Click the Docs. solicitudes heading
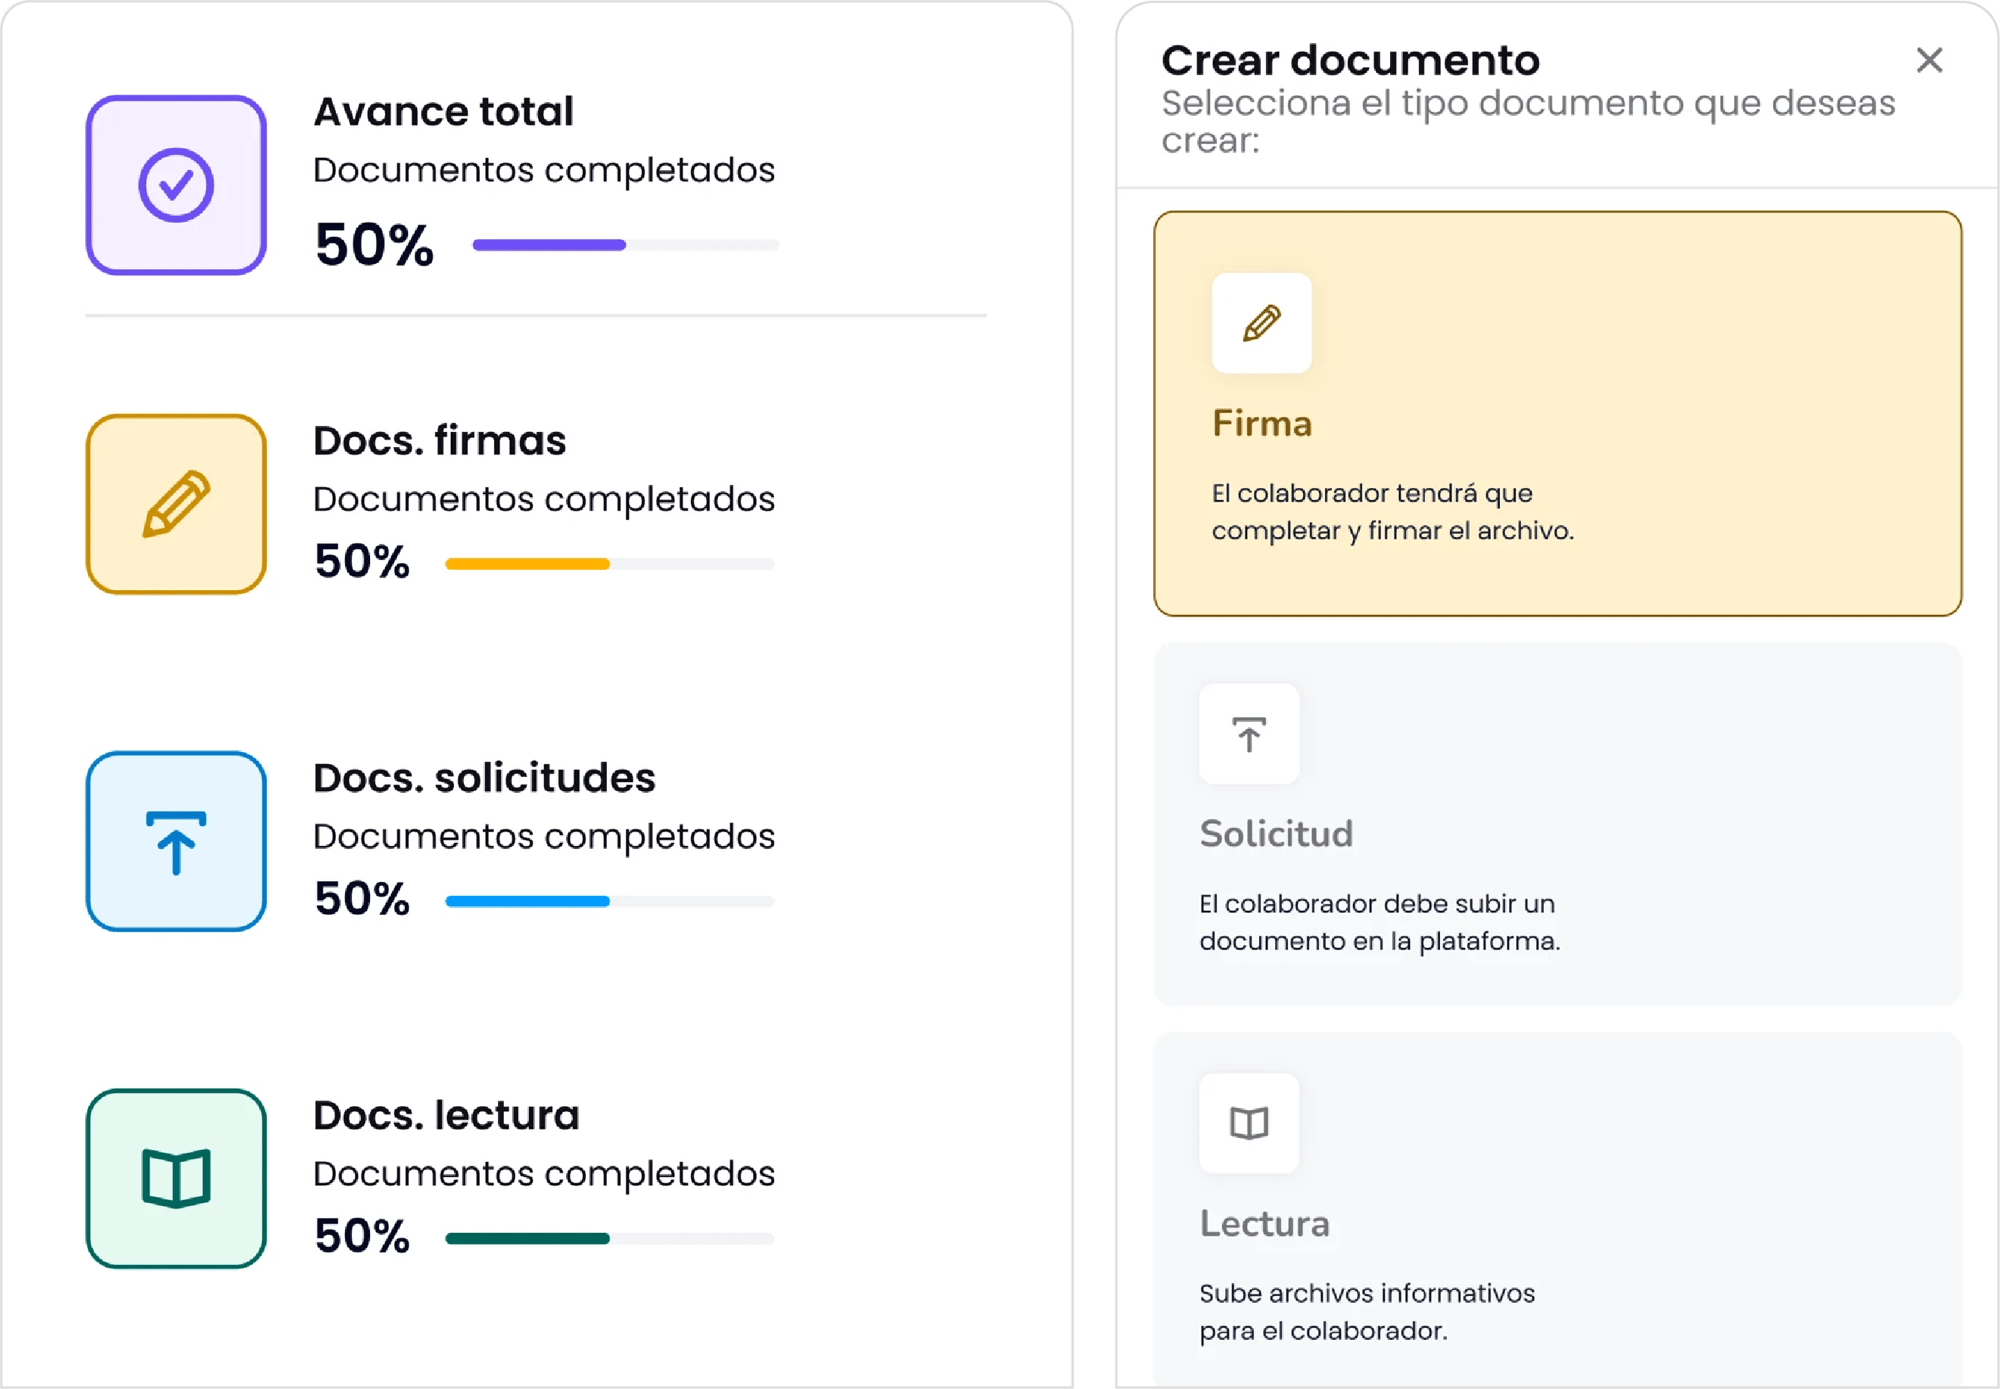 (484, 777)
